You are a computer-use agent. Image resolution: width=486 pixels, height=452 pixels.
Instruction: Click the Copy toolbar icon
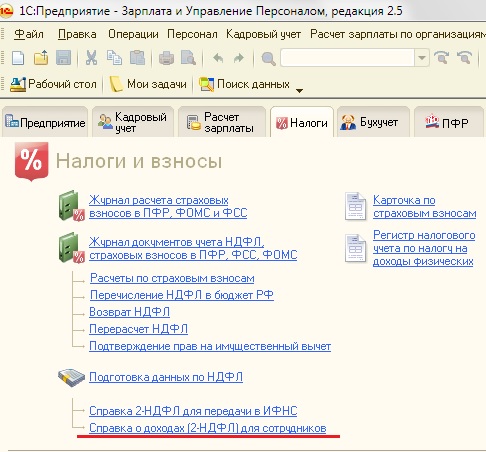114,58
